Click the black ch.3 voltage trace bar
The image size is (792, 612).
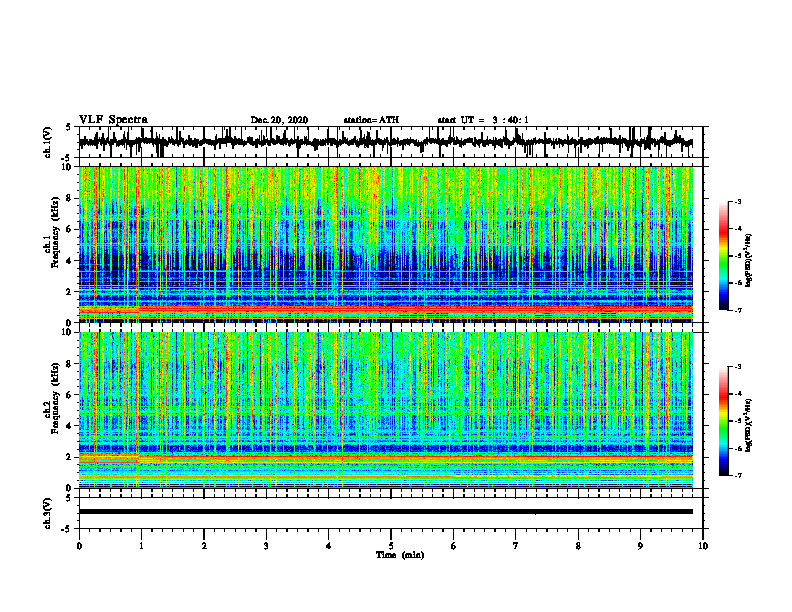pos(386,512)
